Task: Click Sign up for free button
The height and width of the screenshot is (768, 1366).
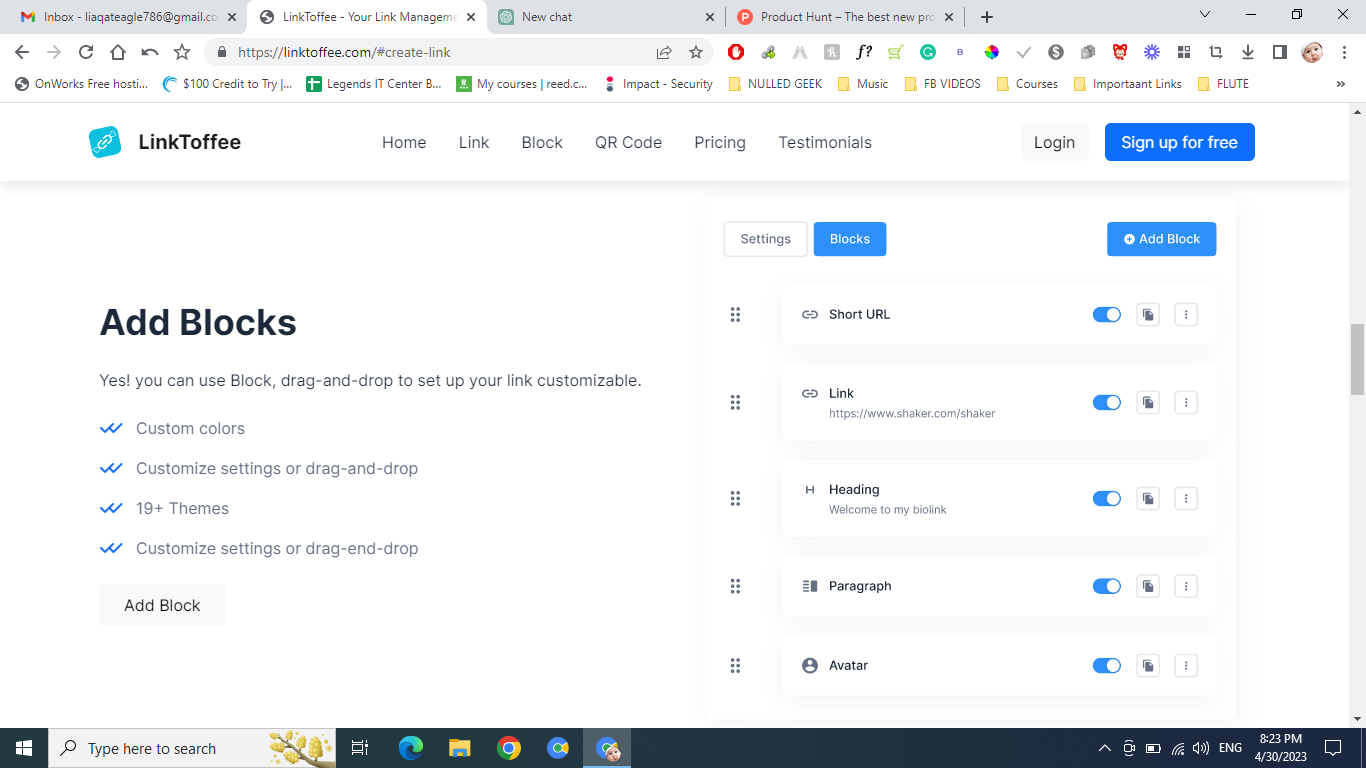Action: 1179,142
